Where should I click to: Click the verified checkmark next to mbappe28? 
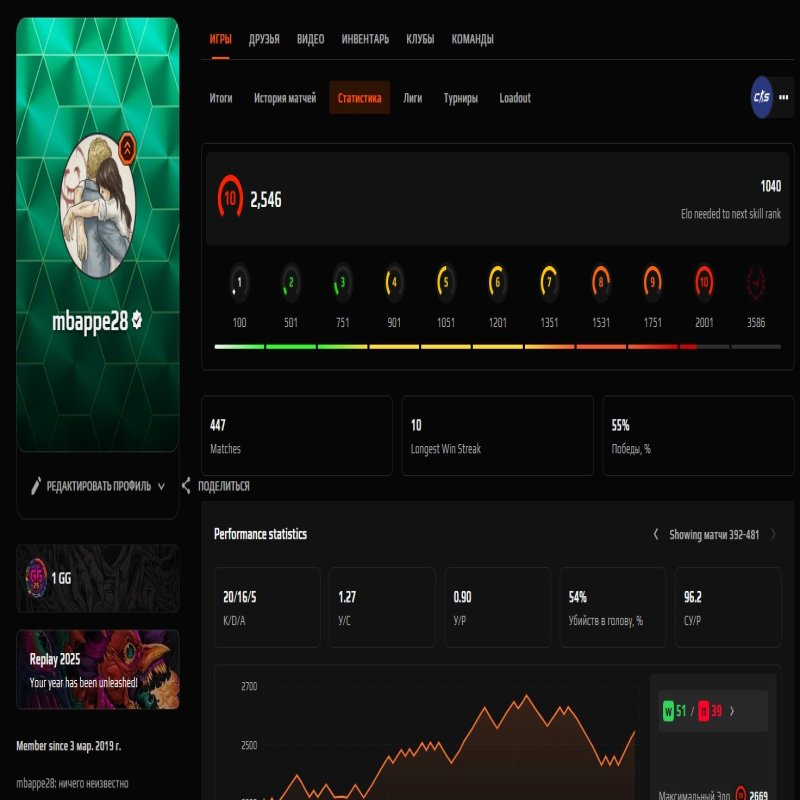pos(137,321)
